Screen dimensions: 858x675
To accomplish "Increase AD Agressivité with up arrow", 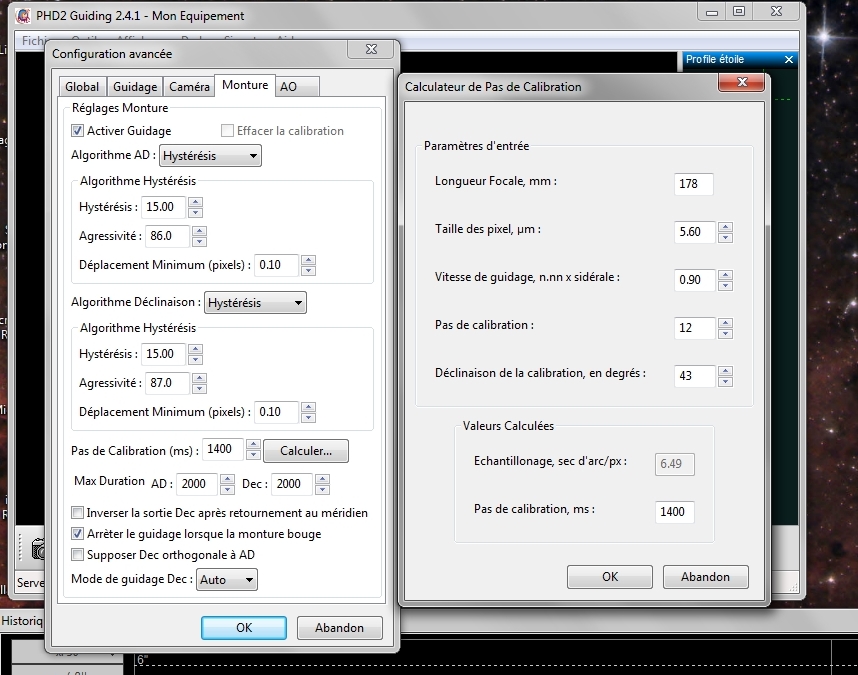I will point(199,231).
